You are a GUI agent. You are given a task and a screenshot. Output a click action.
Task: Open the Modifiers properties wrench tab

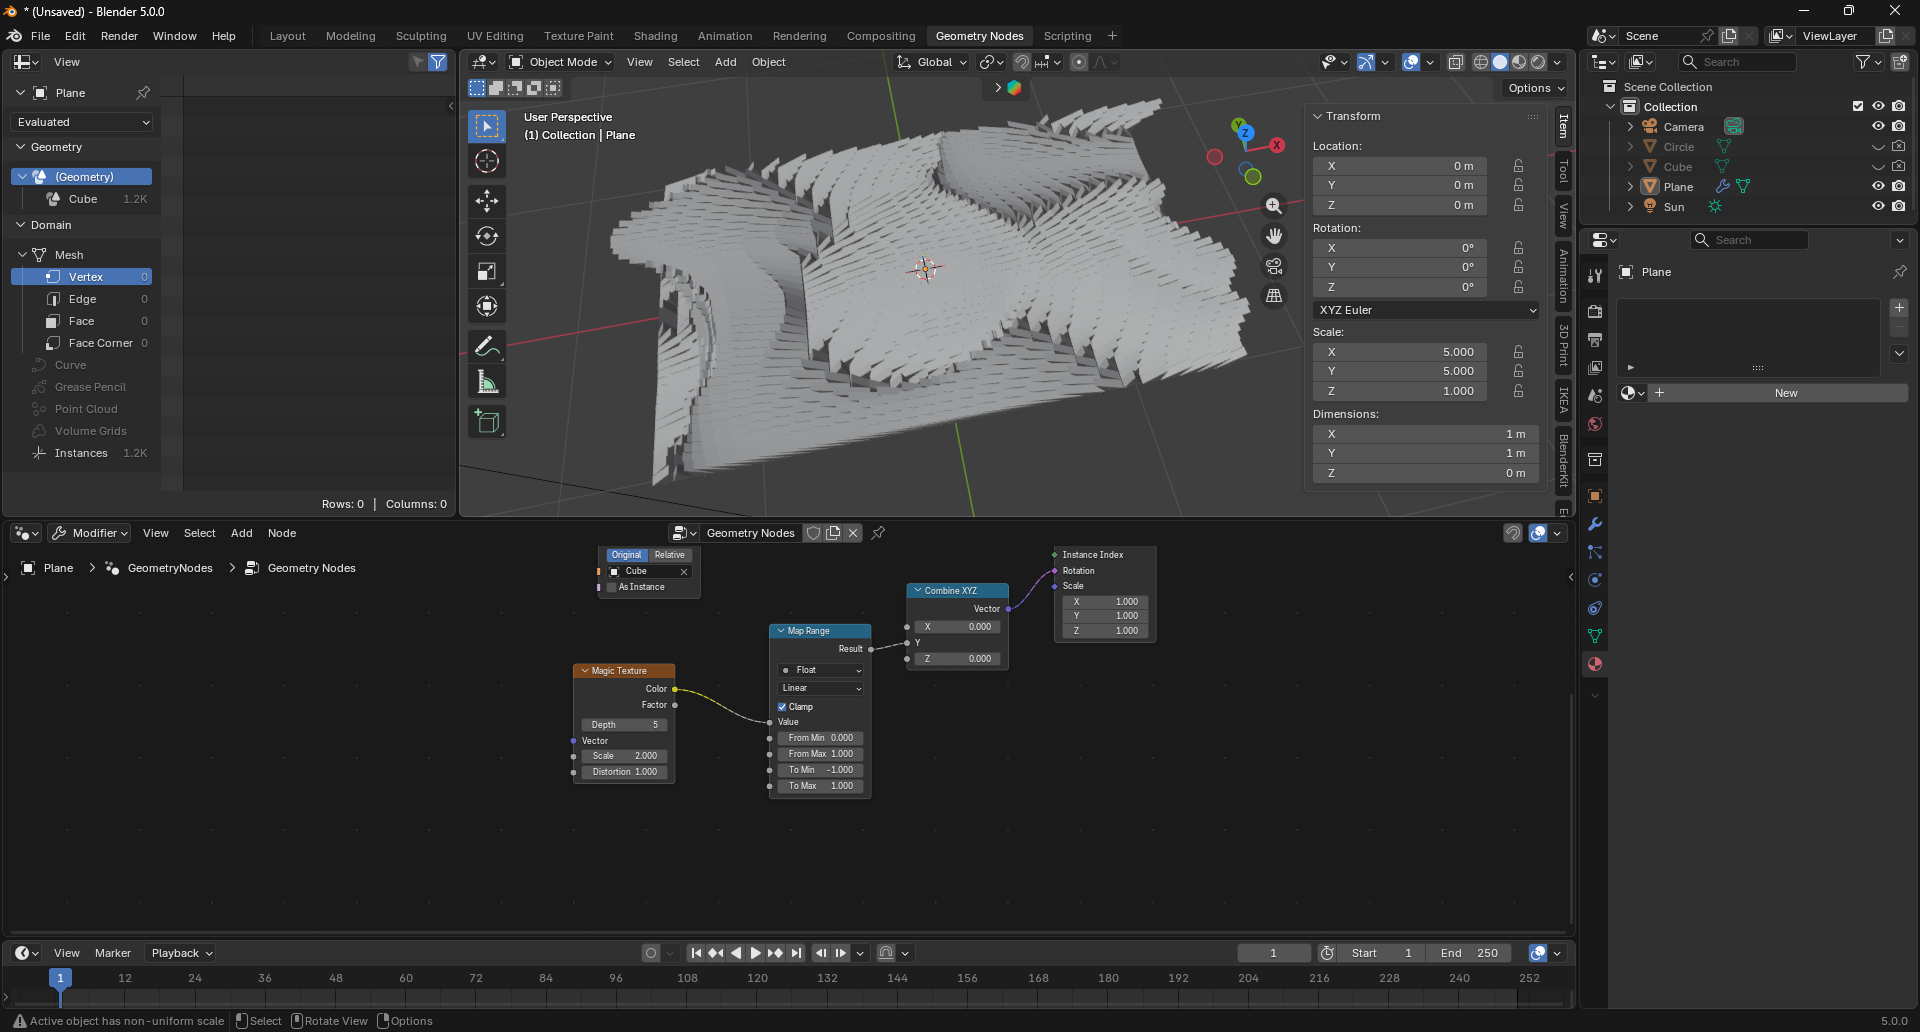point(1595,524)
